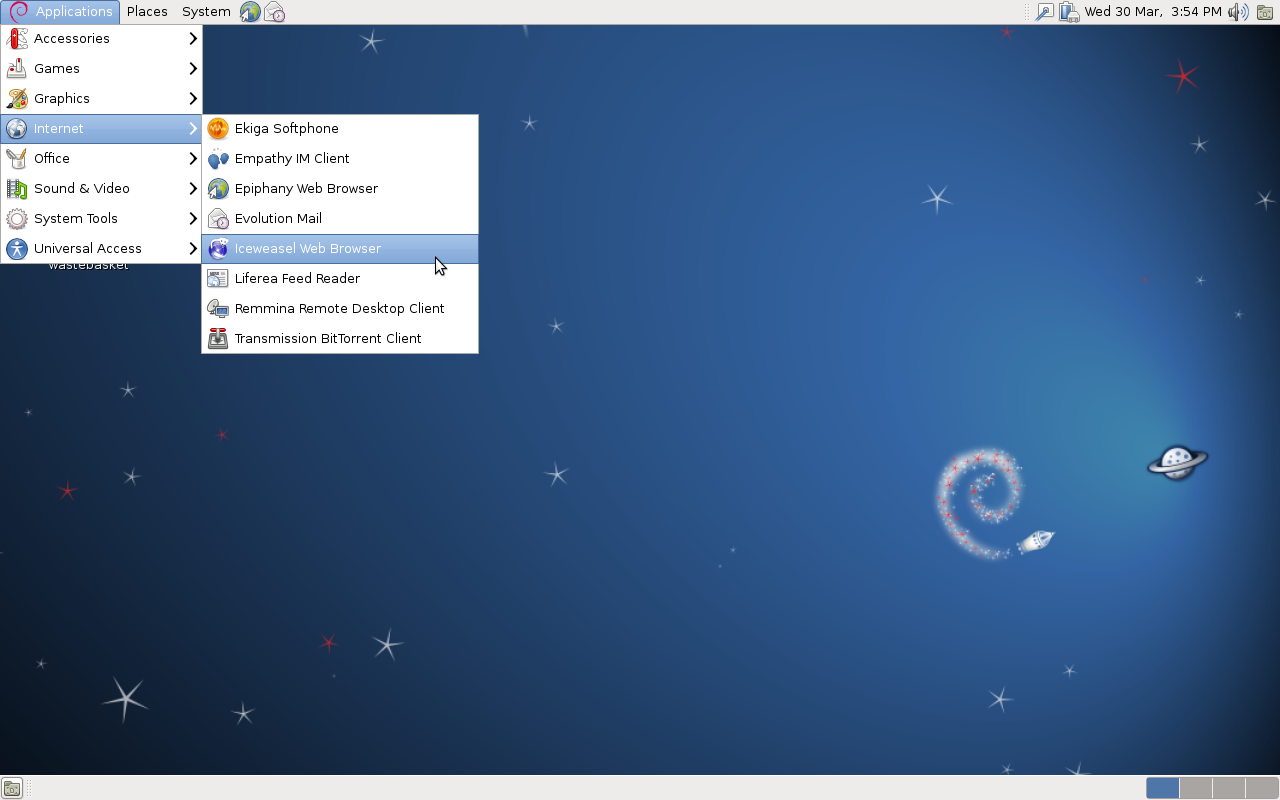Expand the Games submenu arrow
1280x800 pixels.
(x=193, y=68)
